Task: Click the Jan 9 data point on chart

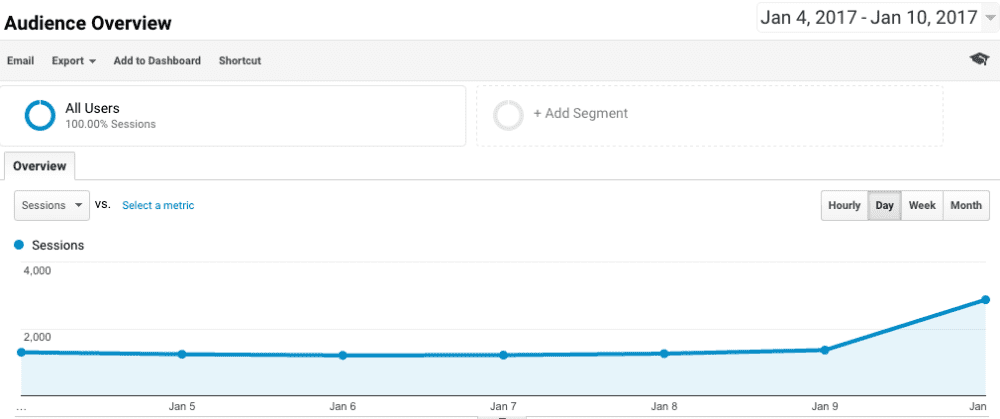Action: tap(825, 350)
